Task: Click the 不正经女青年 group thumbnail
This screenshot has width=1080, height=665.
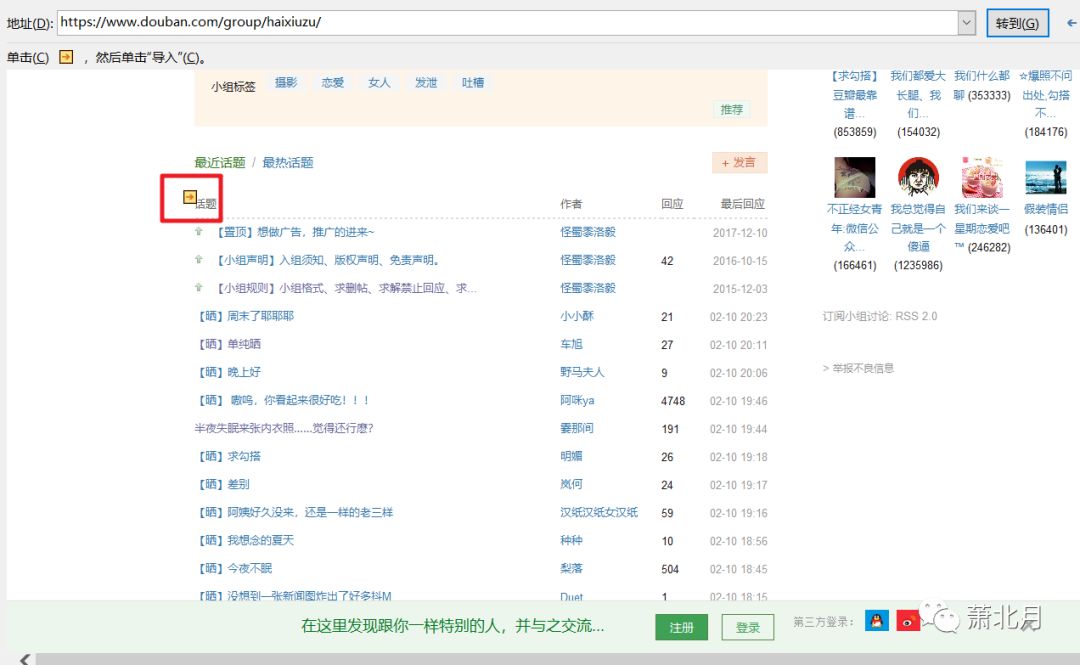Action: point(854,177)
